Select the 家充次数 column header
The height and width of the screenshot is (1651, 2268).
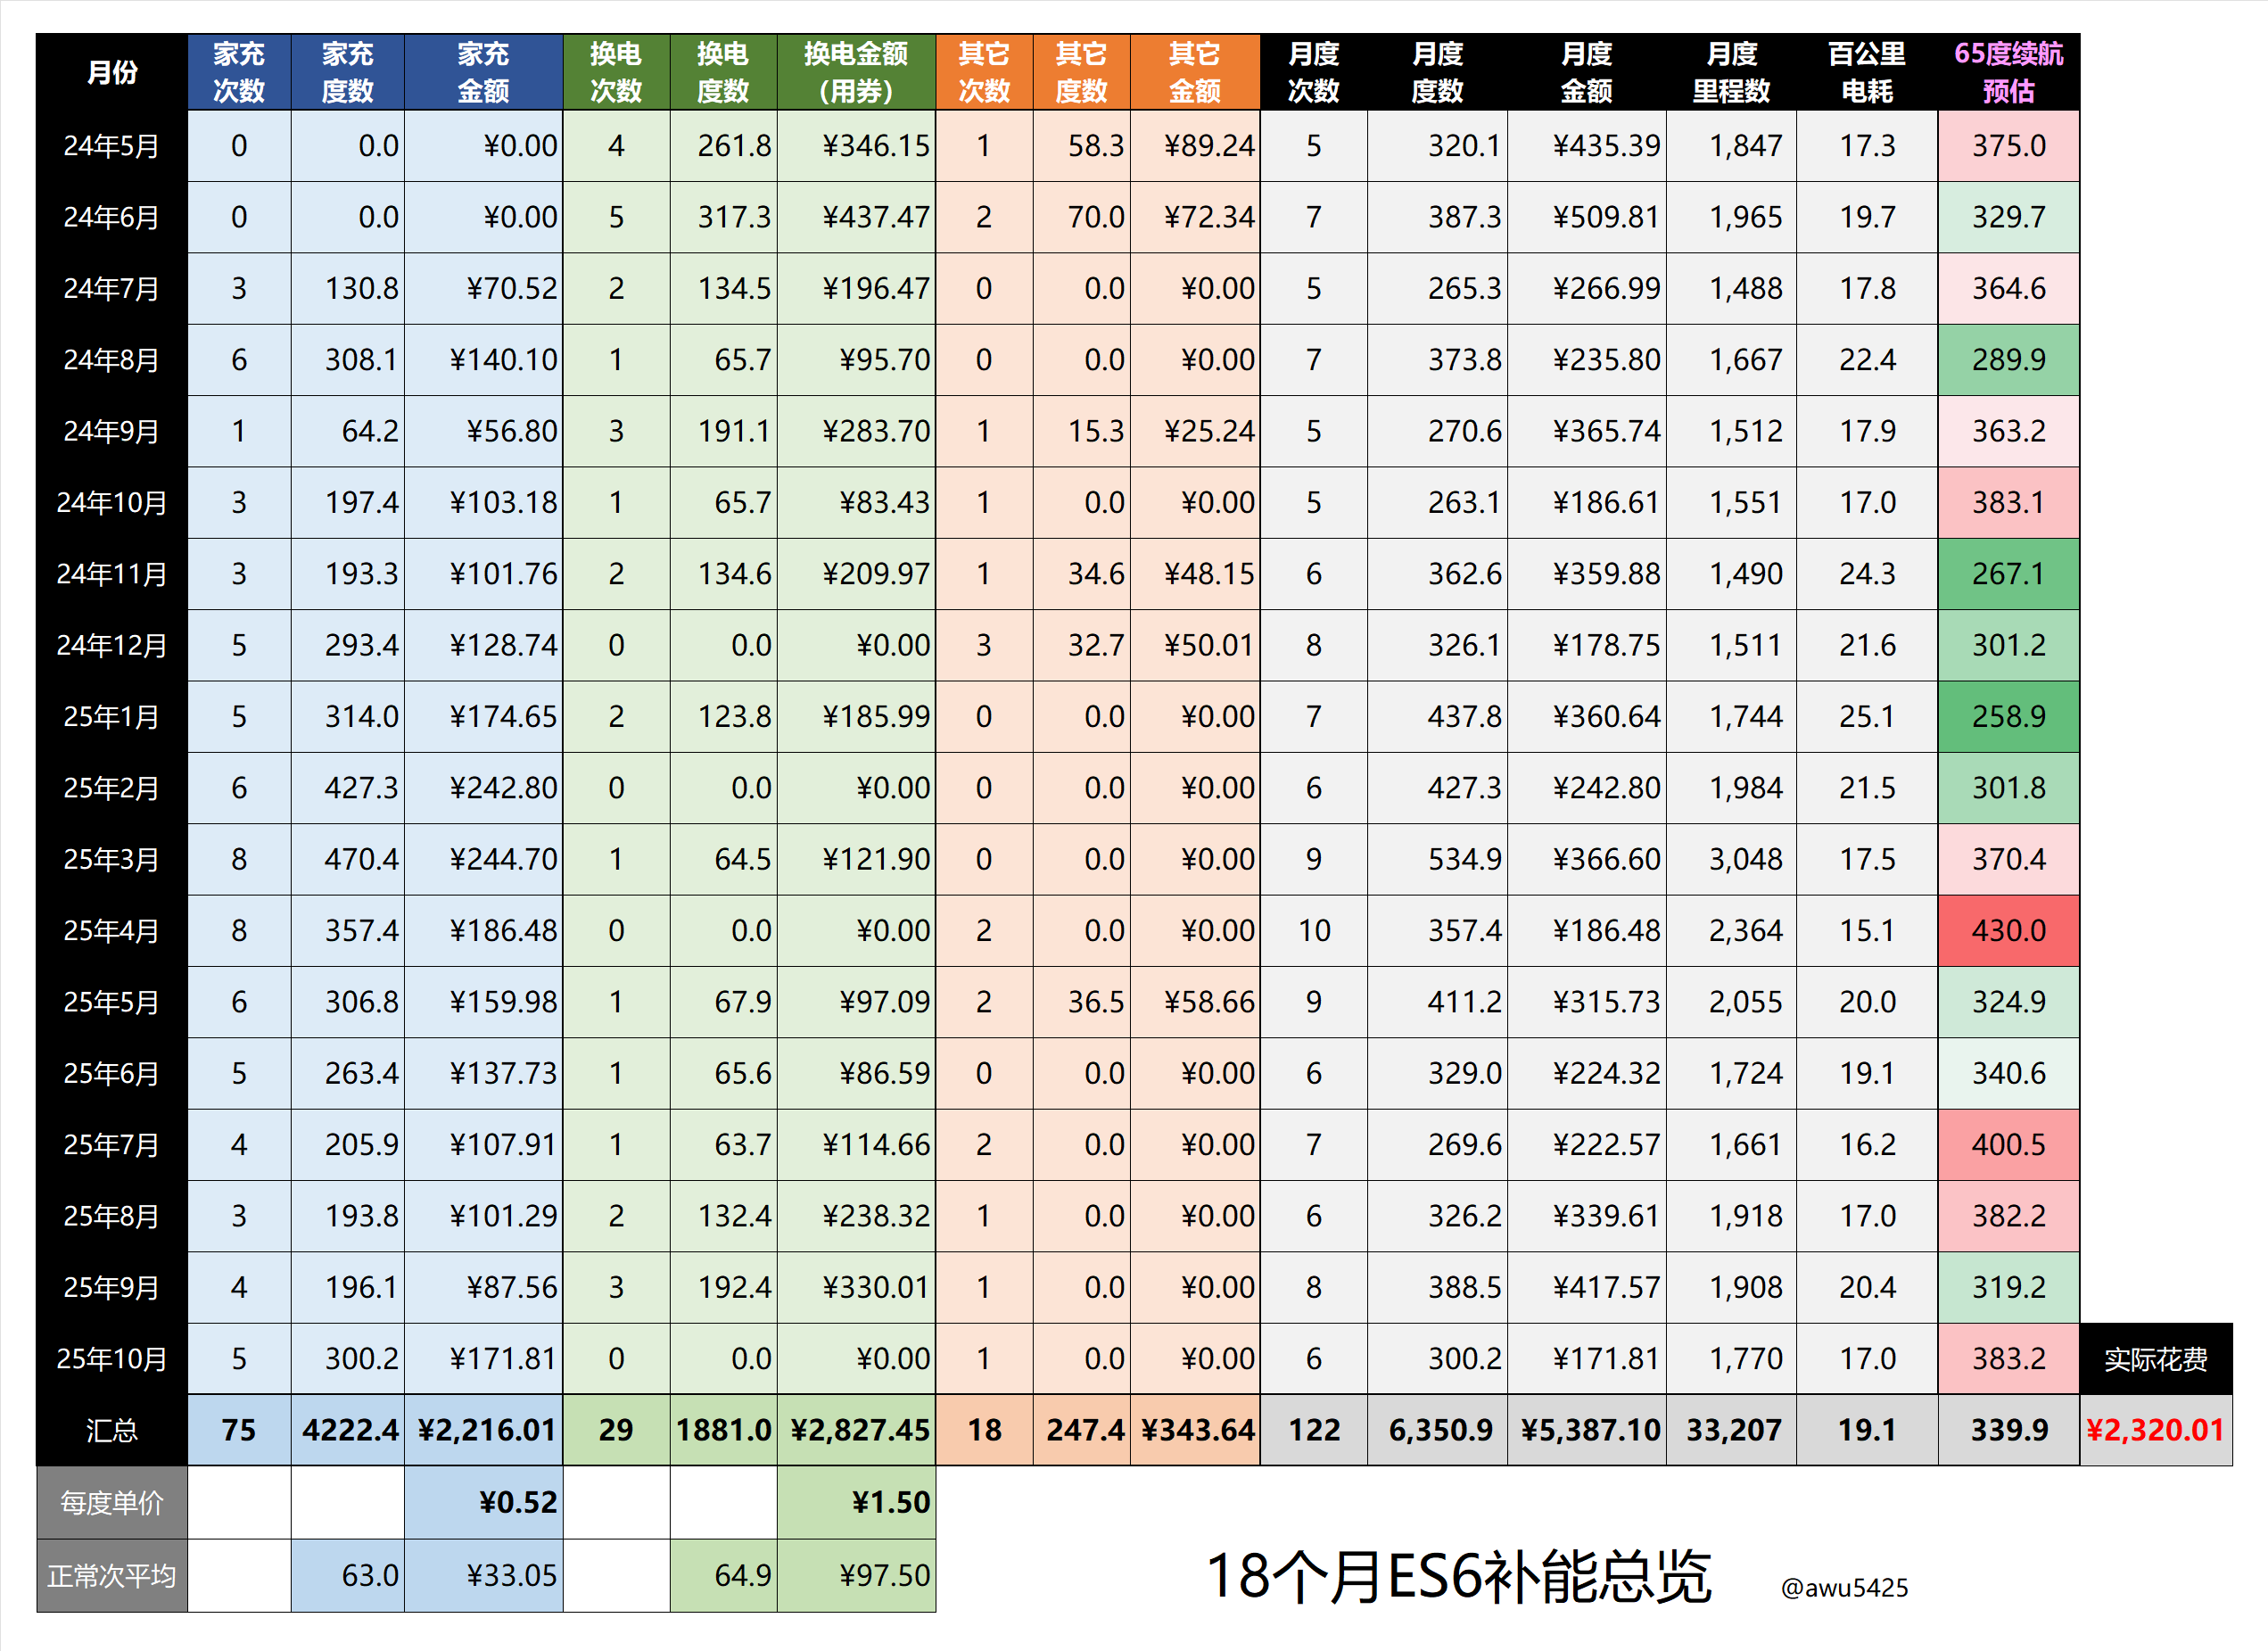tap(238, 72)
